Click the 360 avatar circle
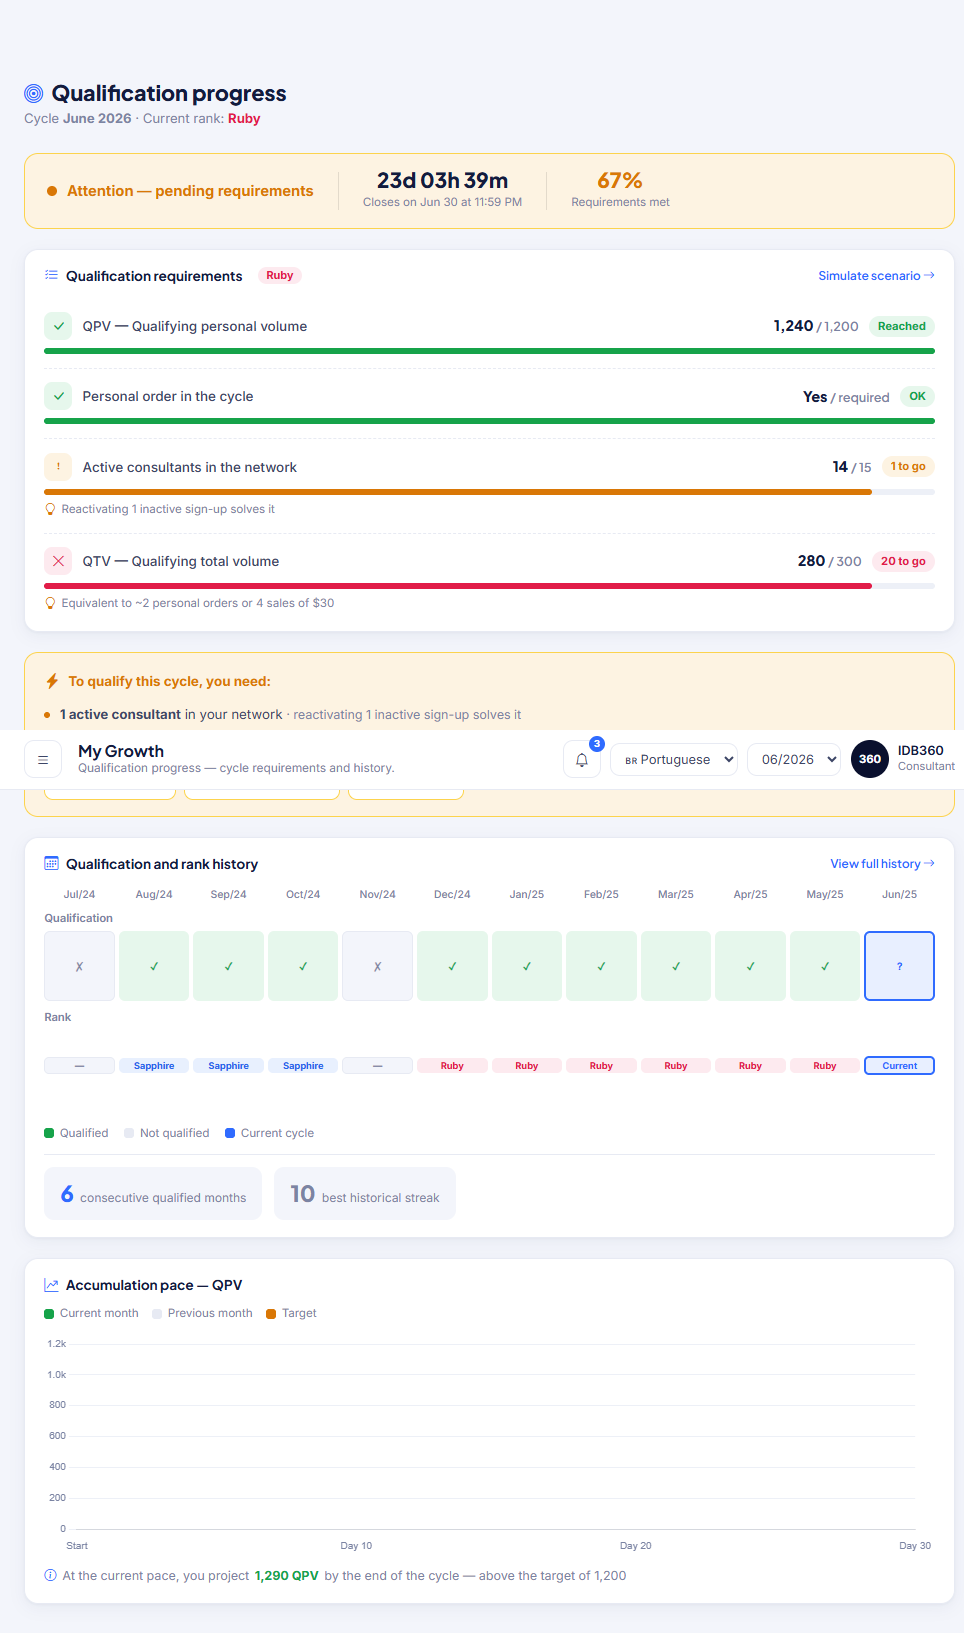The height and width of the screenshot is (1633, 964). point(870,759)
